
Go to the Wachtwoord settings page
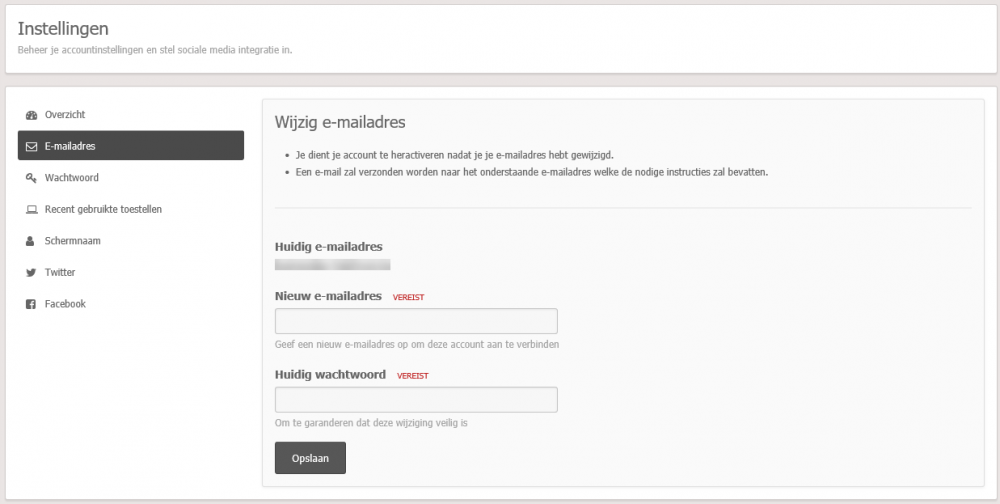coord(72,178)
